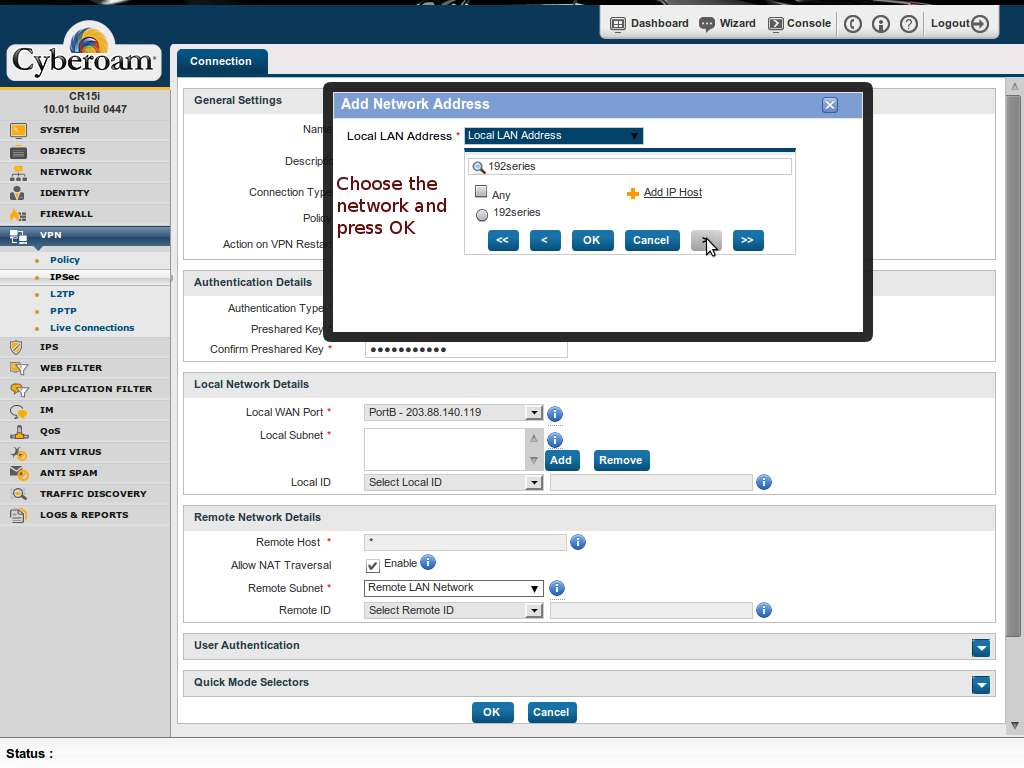1024x768 pixels.
Task: Click Logout in the top bar
Action: 960,24
